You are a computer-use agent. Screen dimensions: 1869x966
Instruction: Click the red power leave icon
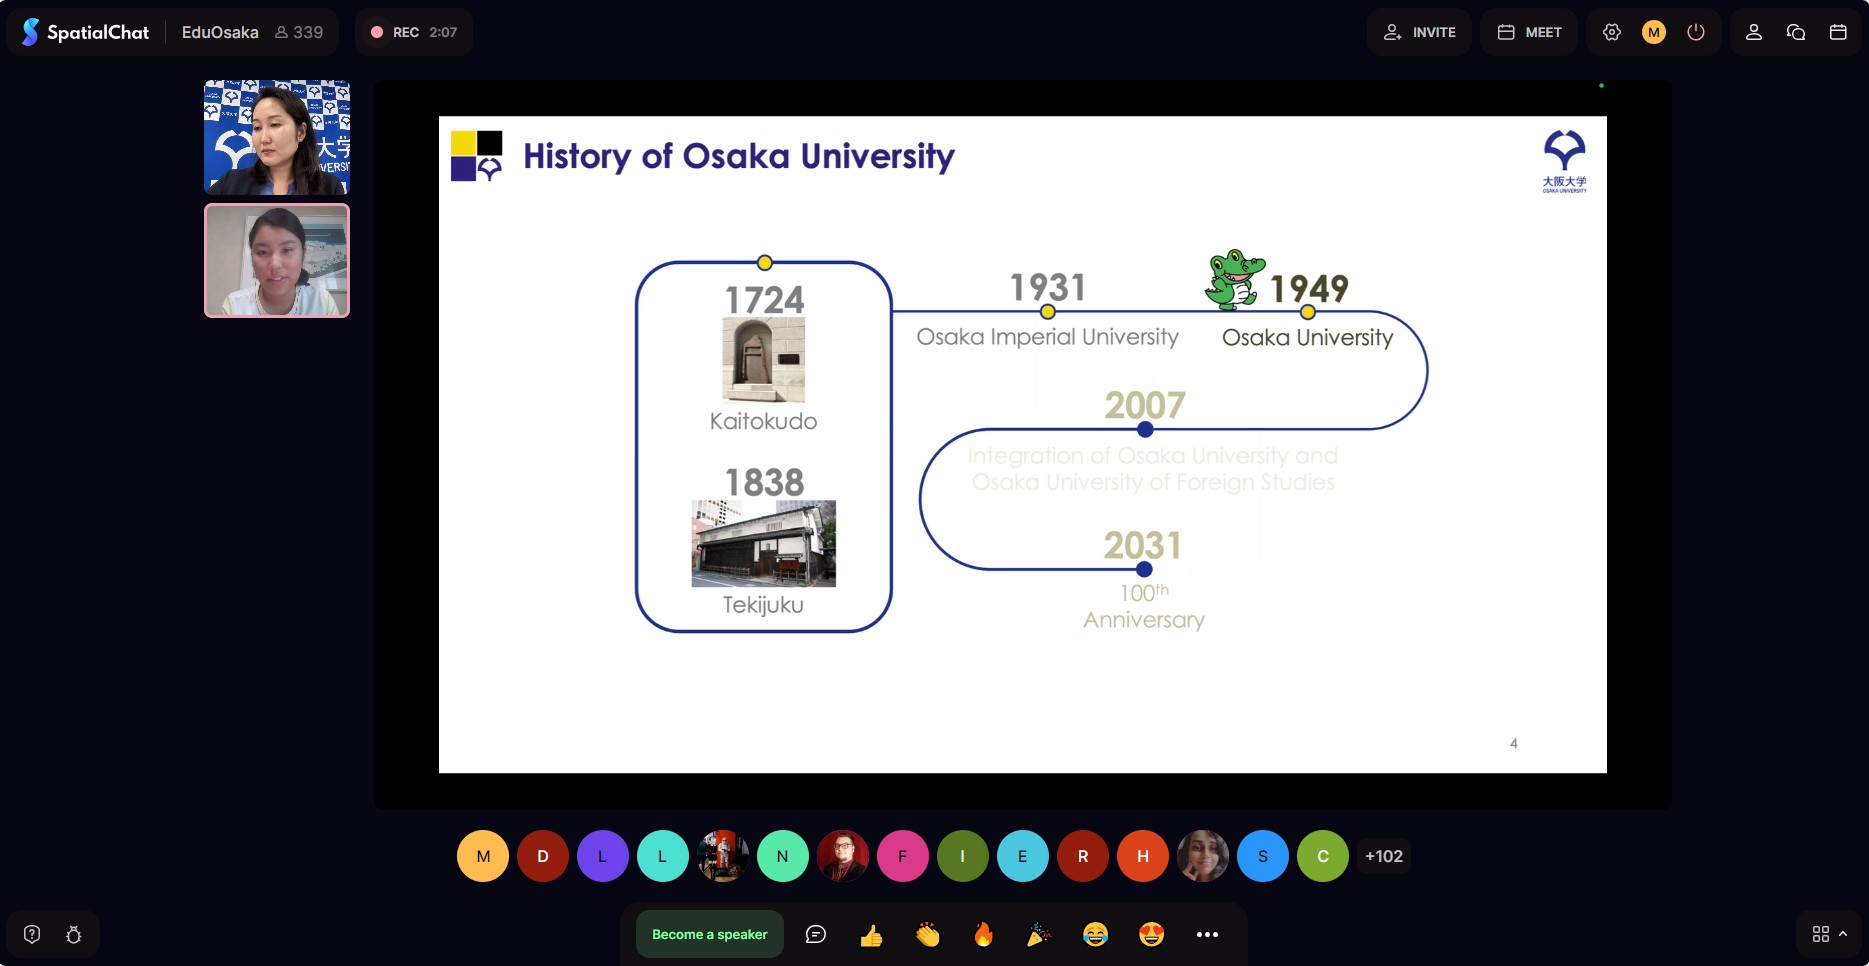[1696, 32]
